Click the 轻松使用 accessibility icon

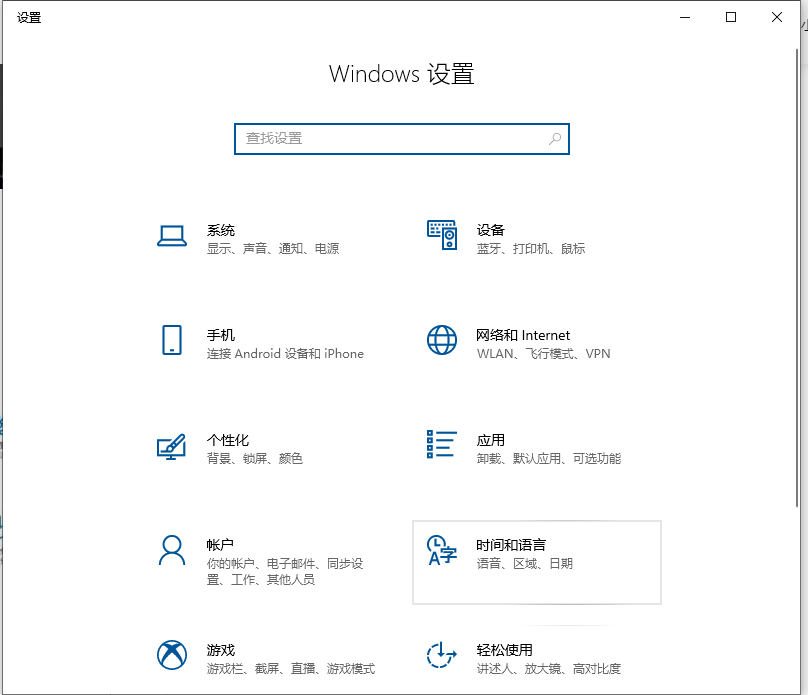click(441, 655)
